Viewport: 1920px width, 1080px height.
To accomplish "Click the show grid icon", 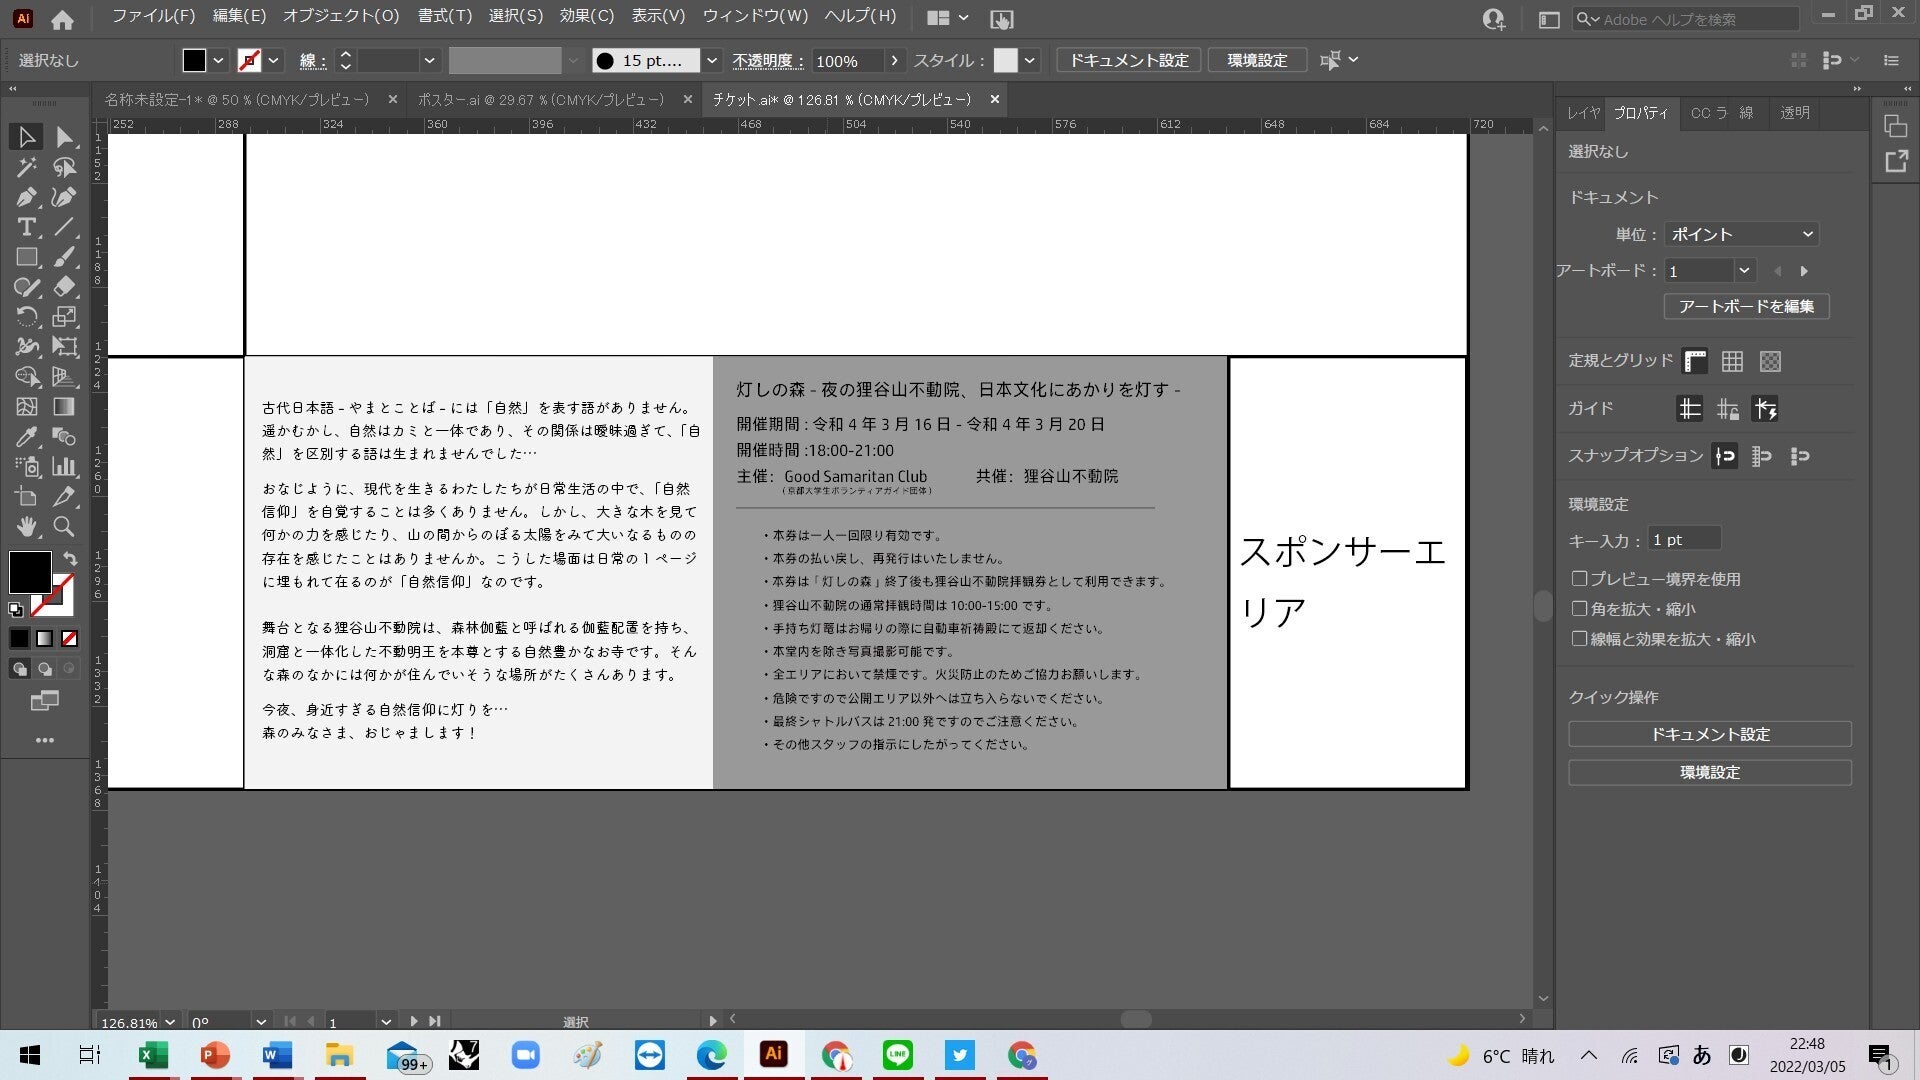I will click(x=1732, y=361).
